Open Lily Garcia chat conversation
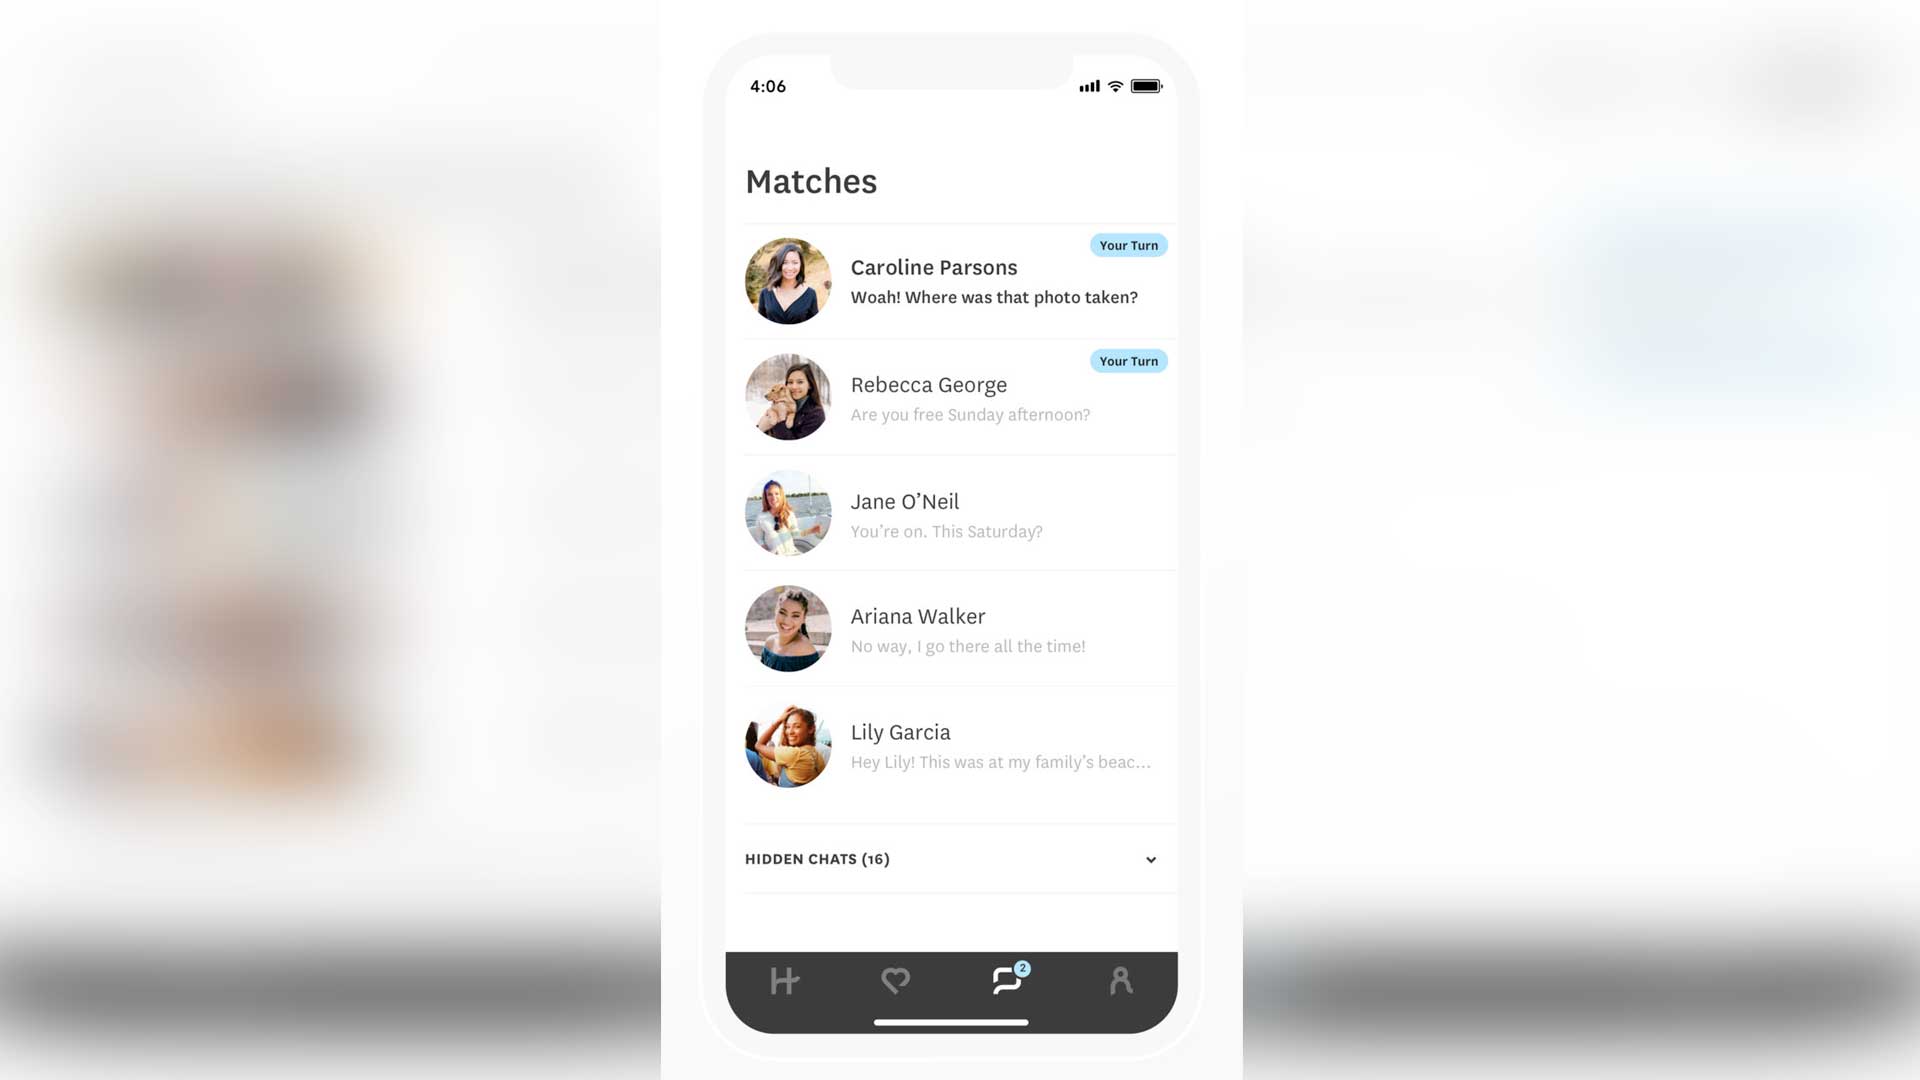The width and height of the screenshot is (1920, 1080). coord(953,745)
